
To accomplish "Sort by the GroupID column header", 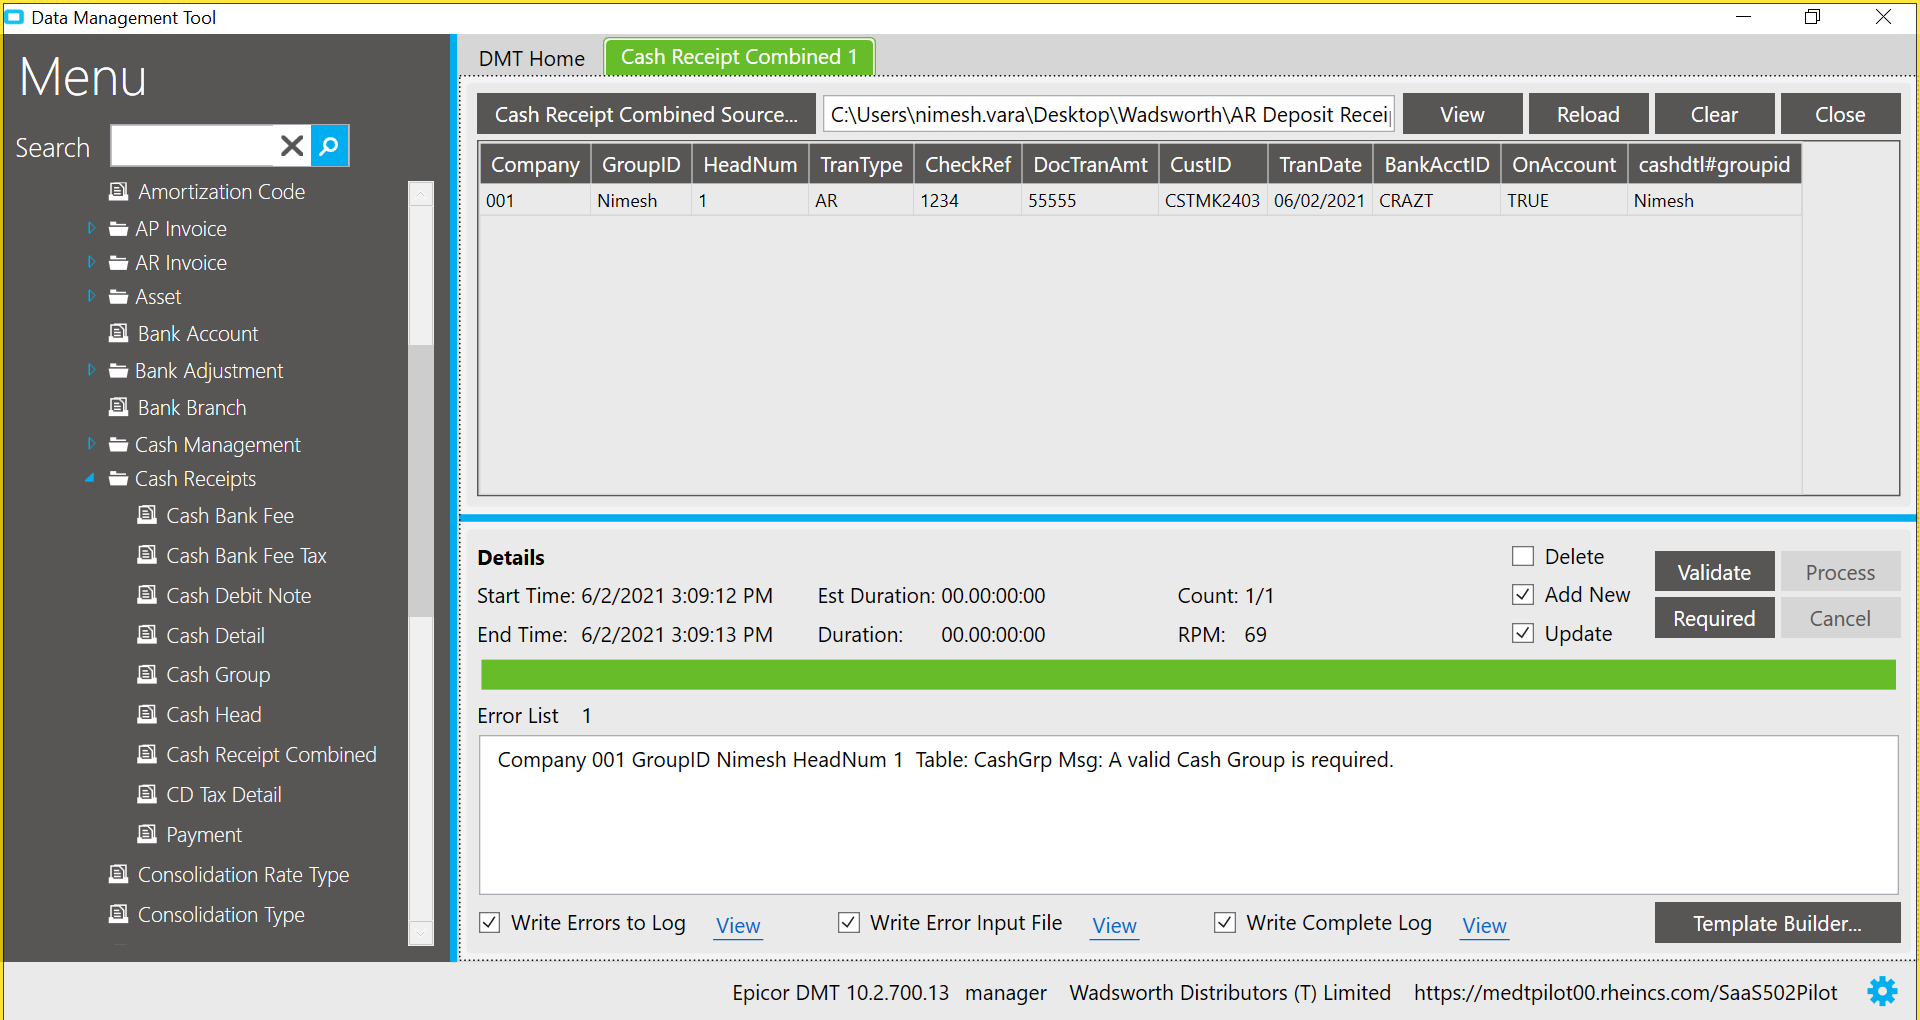I will [x=641, y=164].
